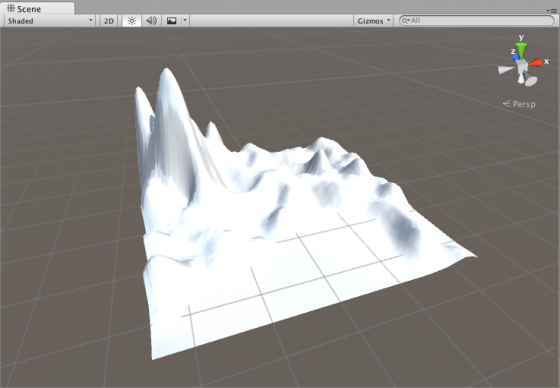The image size is (560, 388).
Task: Click the large gray cone with visible round base
Action: click(530, 79)
